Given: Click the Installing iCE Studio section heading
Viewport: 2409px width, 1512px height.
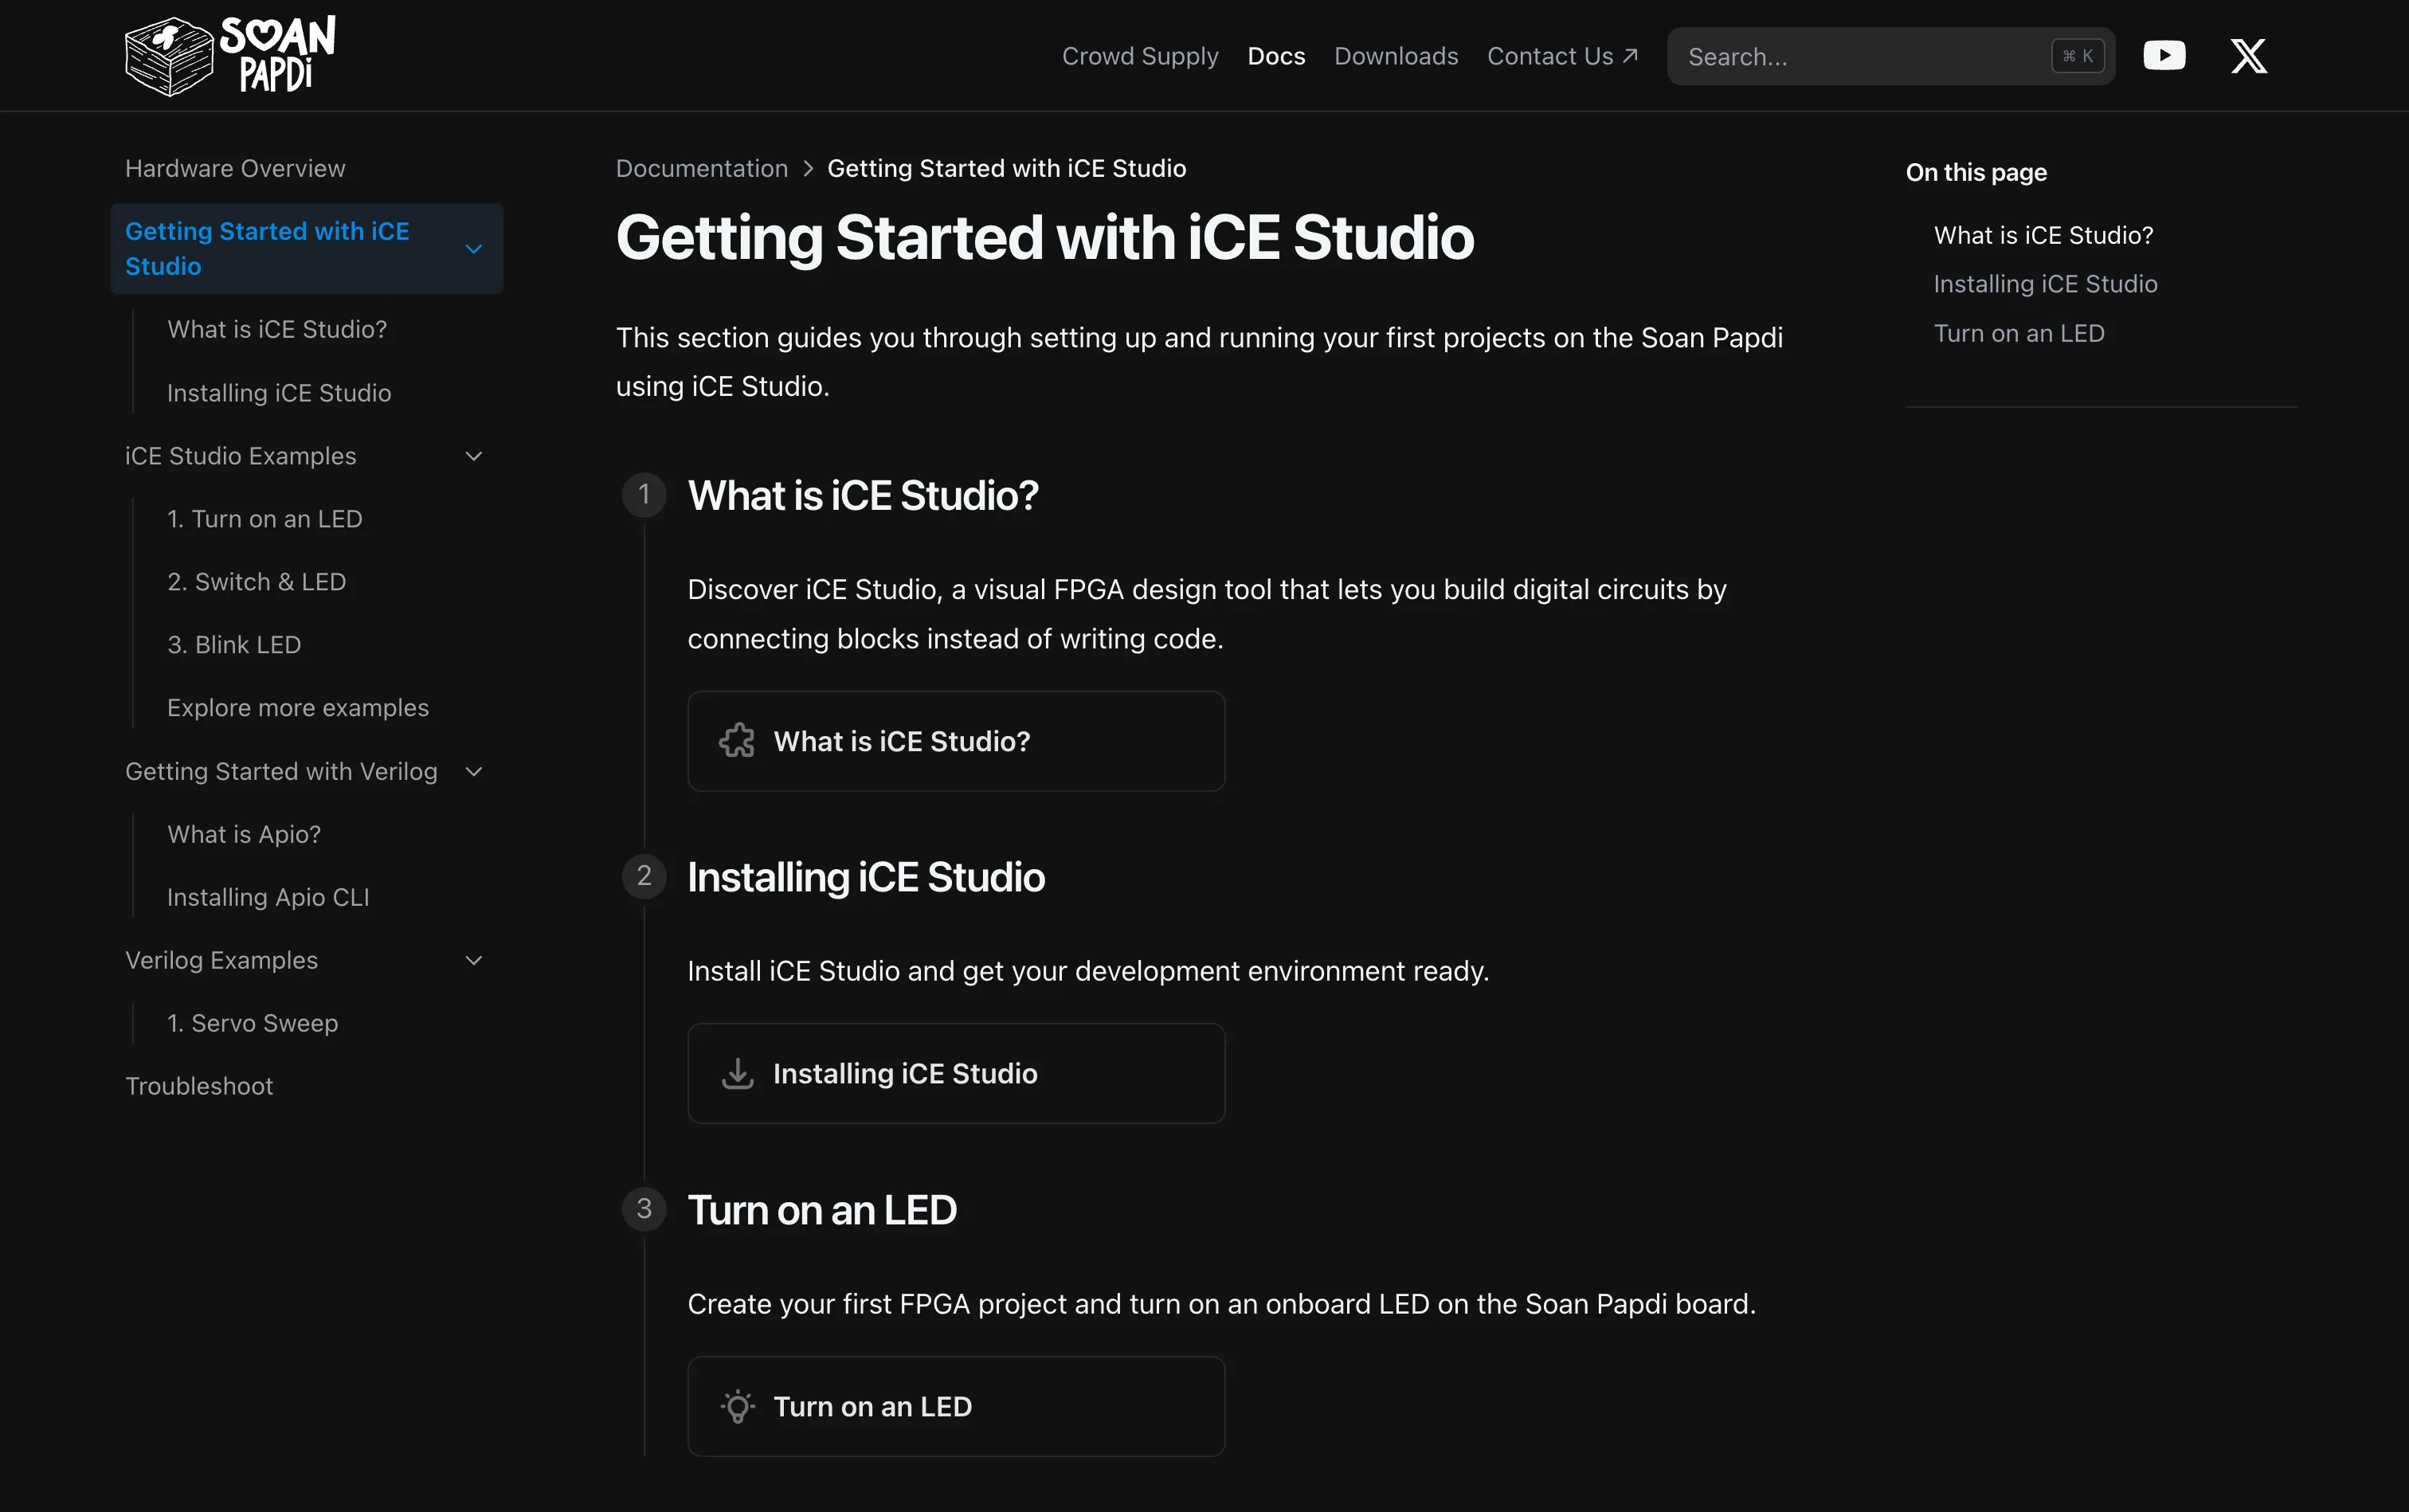Looking at the screenshot, I should pos(866,877).
